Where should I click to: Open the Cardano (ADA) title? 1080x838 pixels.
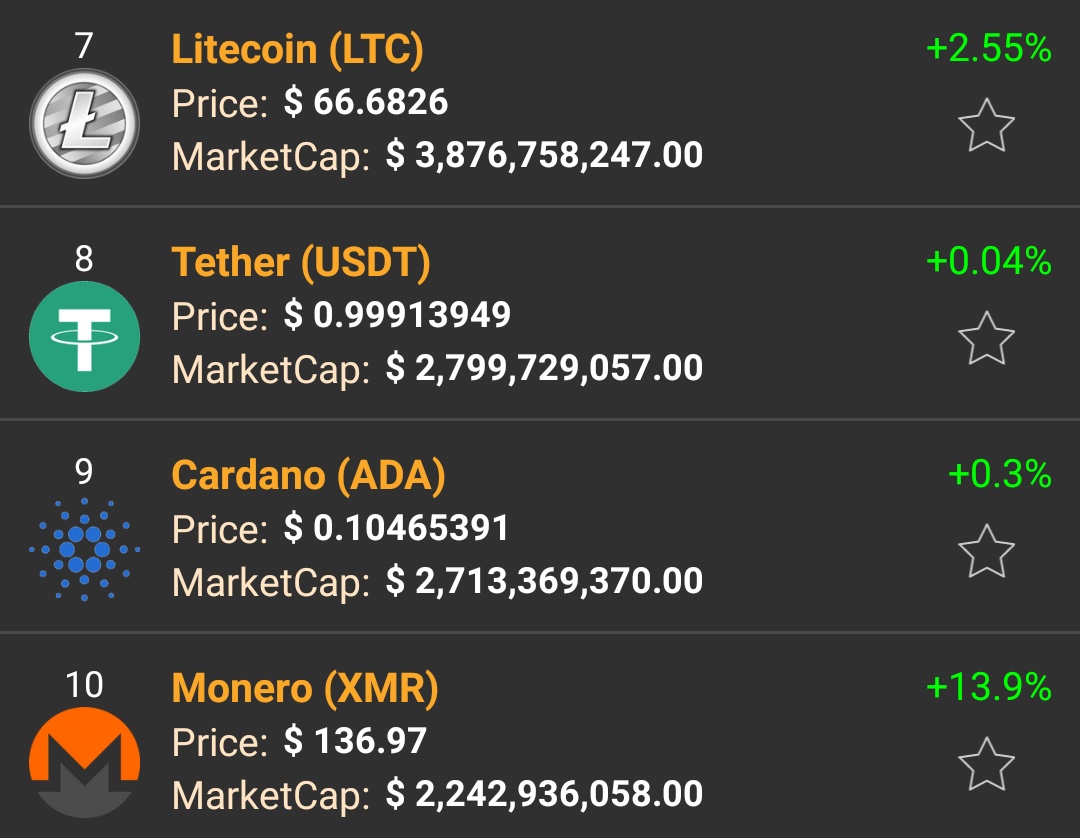[308, 475]
